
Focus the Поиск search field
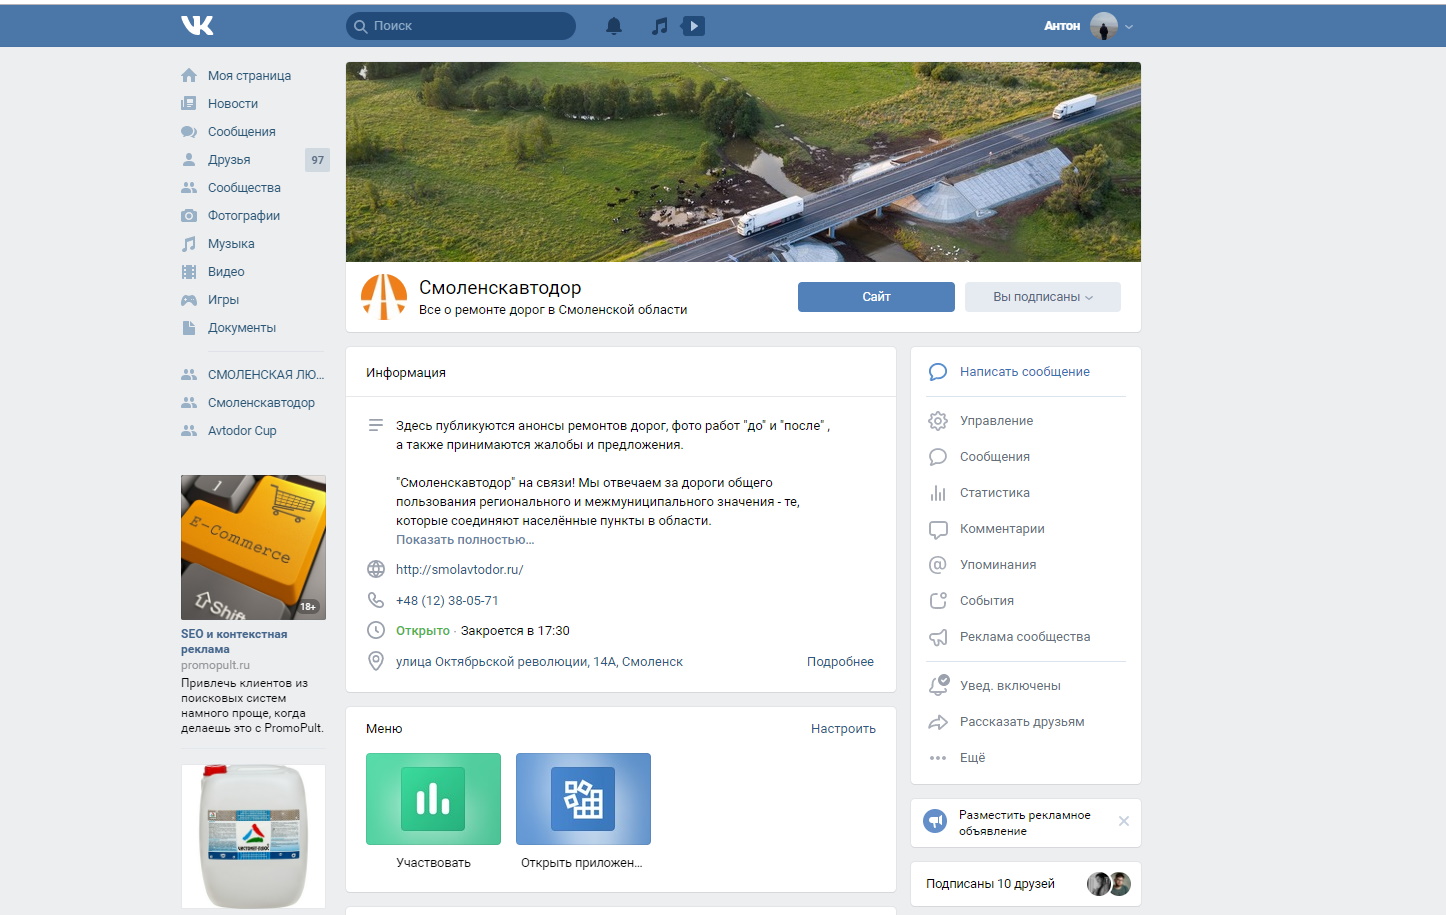(461, 26)
